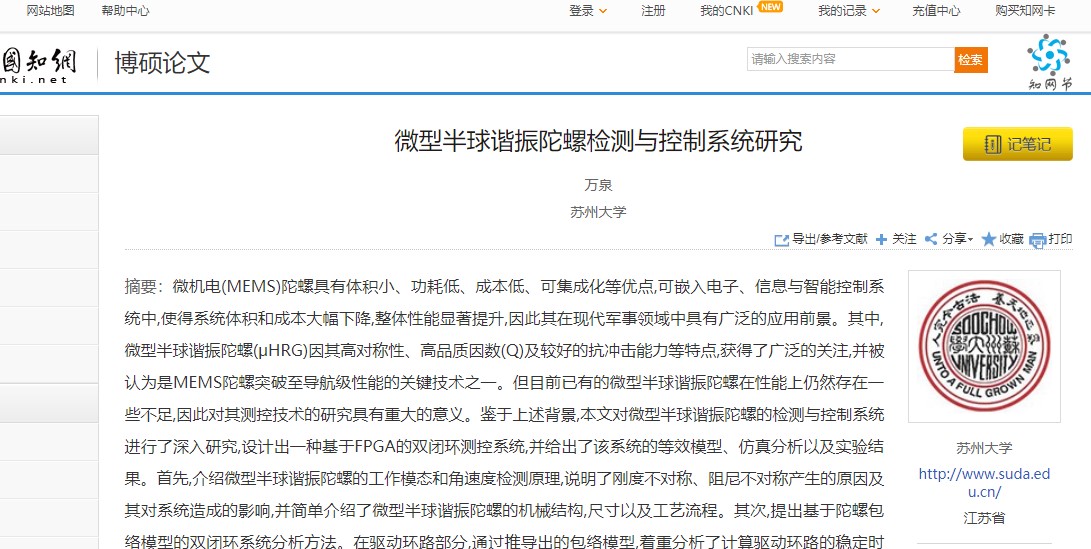Screen dimensions: 1091x549
Task: Click the Soochow University seal image
Action: click(968, 347)
